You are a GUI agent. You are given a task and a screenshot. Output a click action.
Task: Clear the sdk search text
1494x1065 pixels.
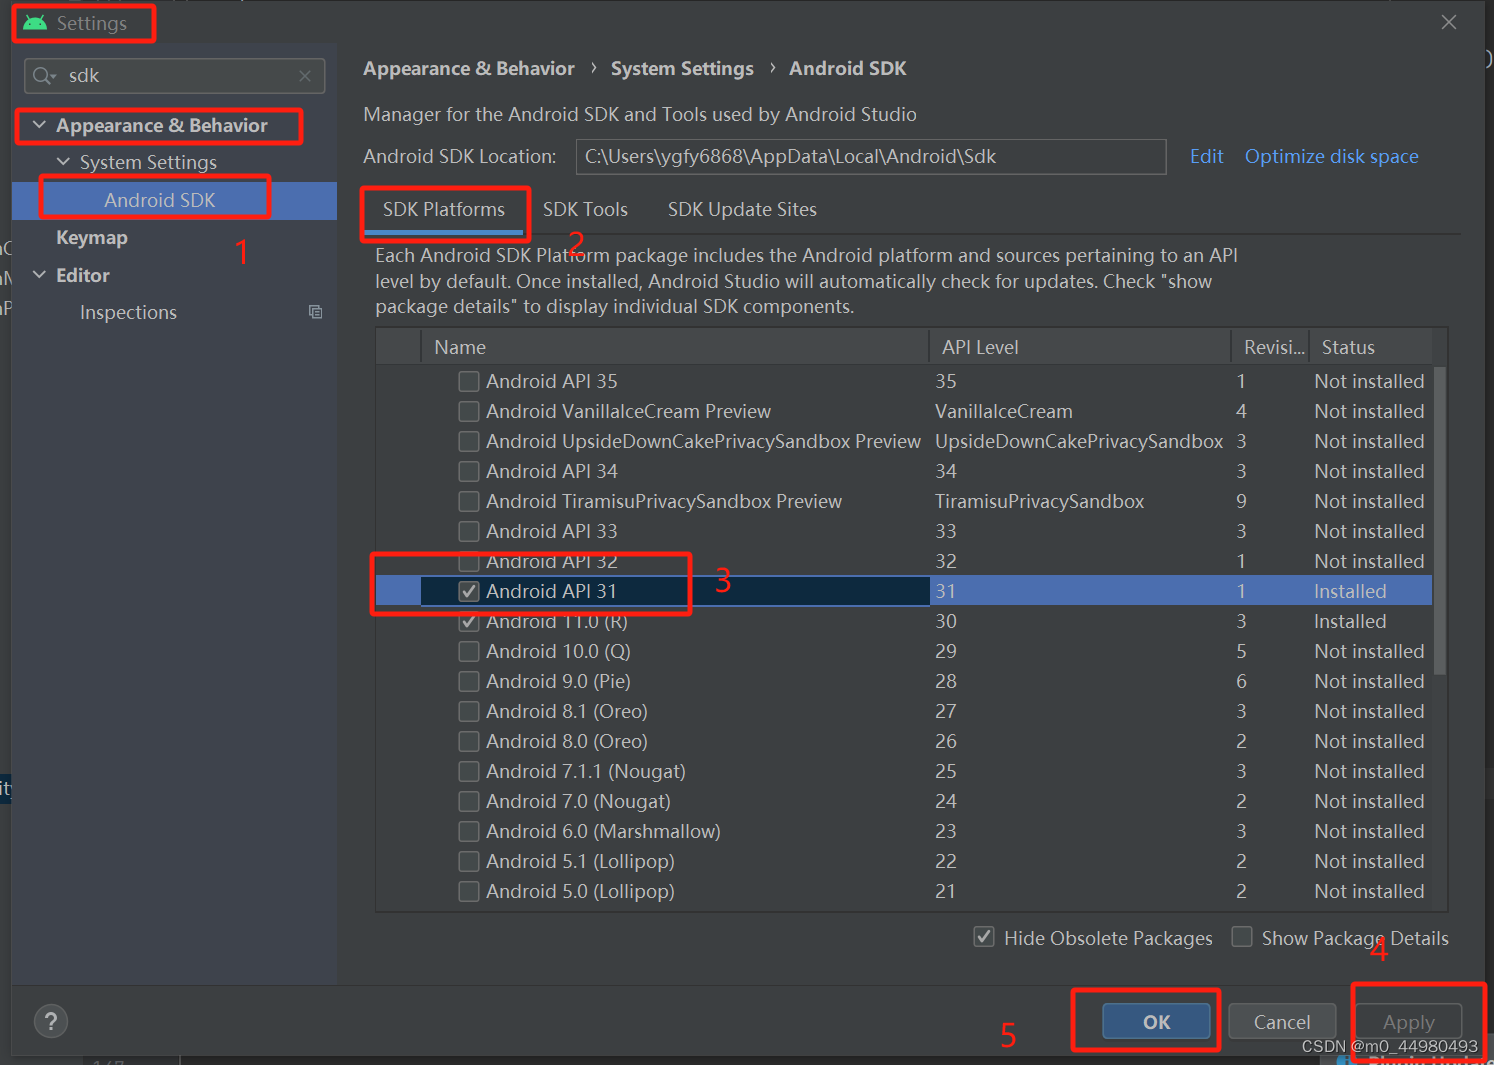click(305, 76)
